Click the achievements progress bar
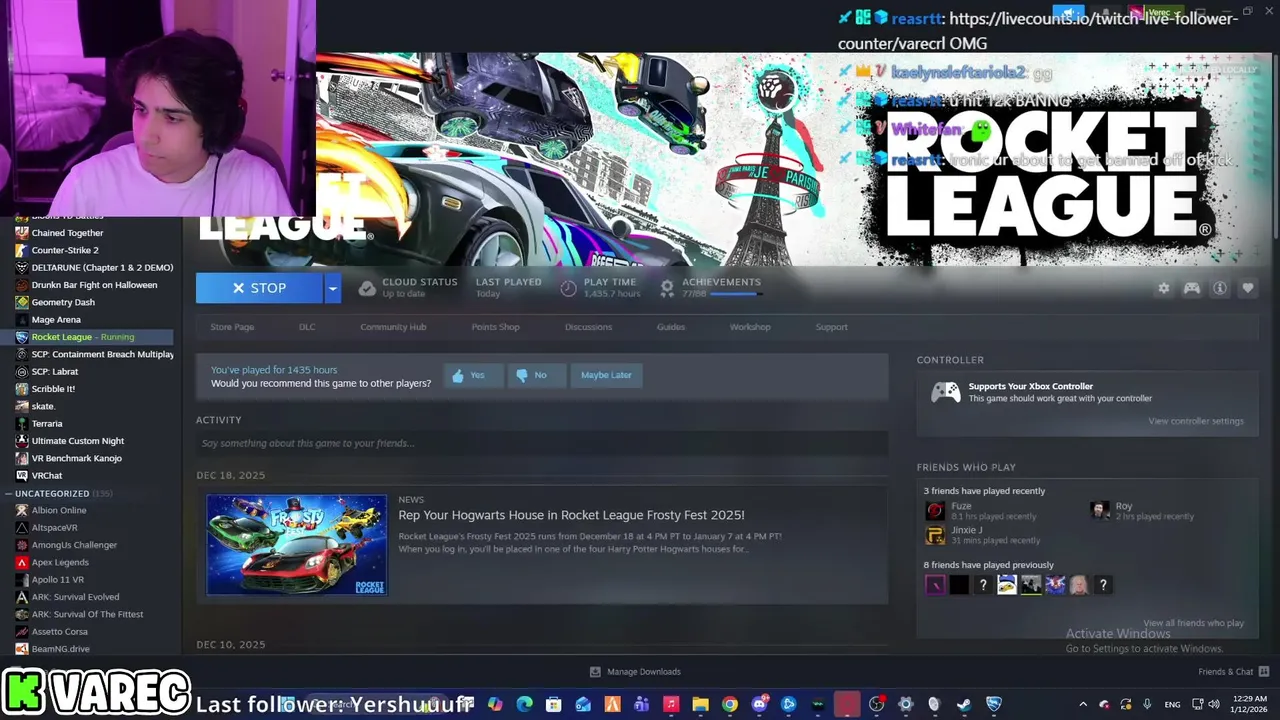 point(735,294)
